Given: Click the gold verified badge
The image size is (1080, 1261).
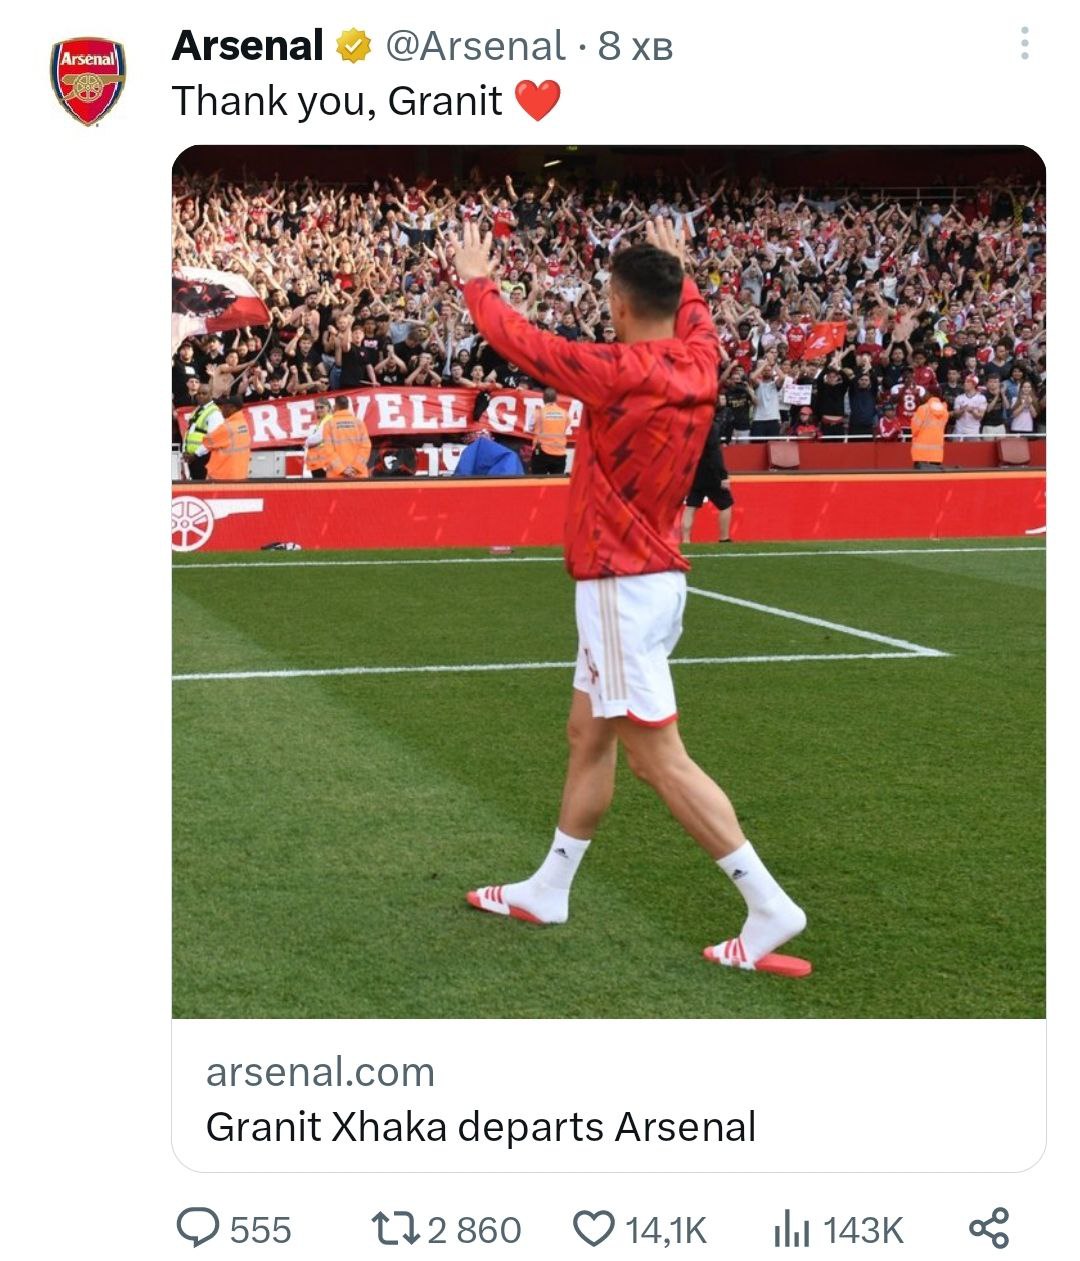Looking at the screenshot, I should click(353, 46).
